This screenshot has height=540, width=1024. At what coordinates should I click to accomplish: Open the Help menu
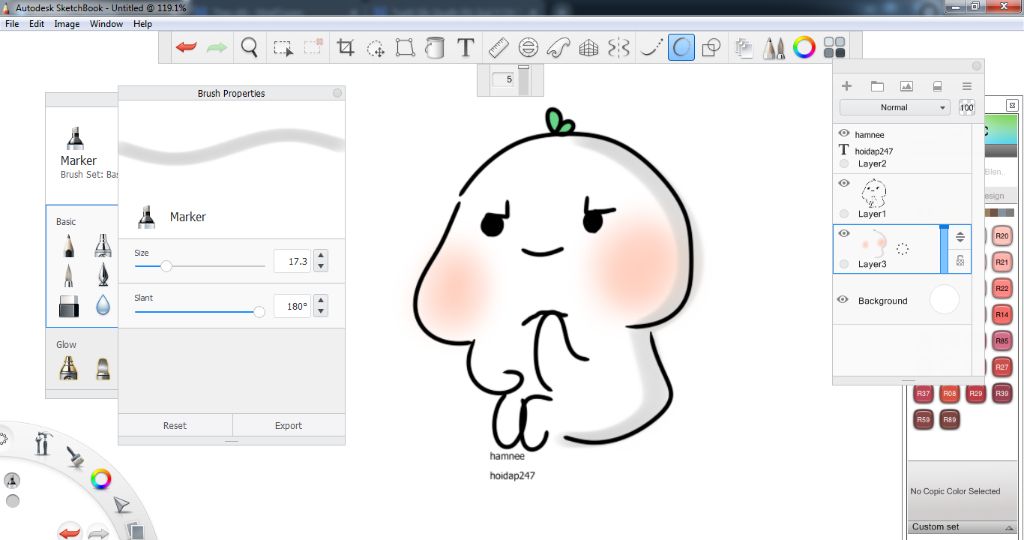[142, 24]
